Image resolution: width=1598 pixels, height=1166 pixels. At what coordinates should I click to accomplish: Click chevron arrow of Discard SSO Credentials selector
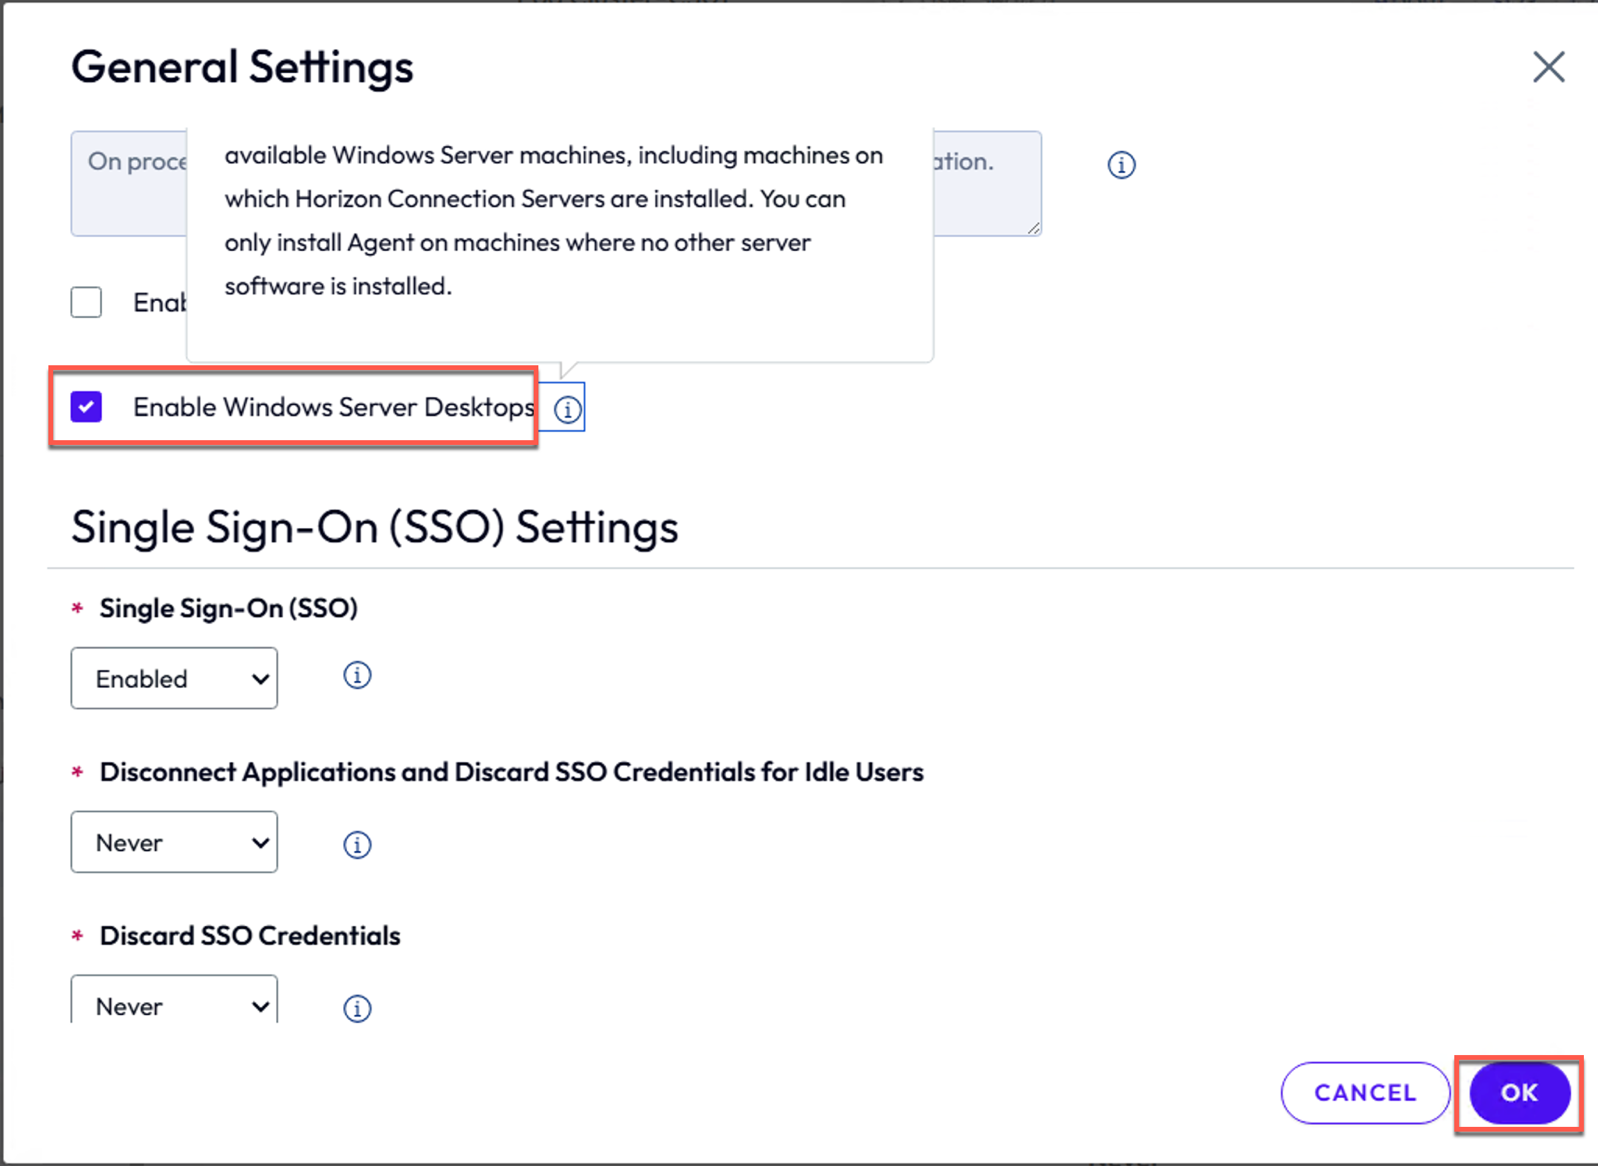pos(260,1007)
